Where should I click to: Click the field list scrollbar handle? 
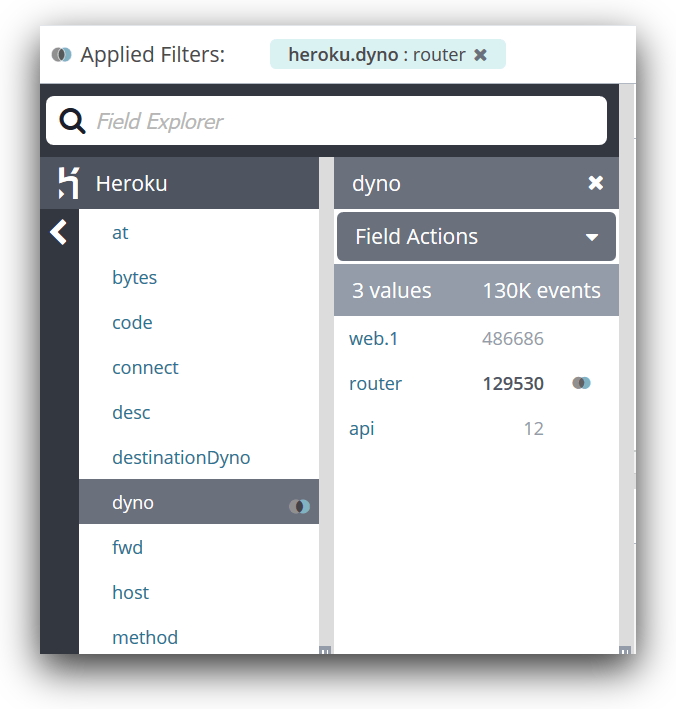(325, 650)
